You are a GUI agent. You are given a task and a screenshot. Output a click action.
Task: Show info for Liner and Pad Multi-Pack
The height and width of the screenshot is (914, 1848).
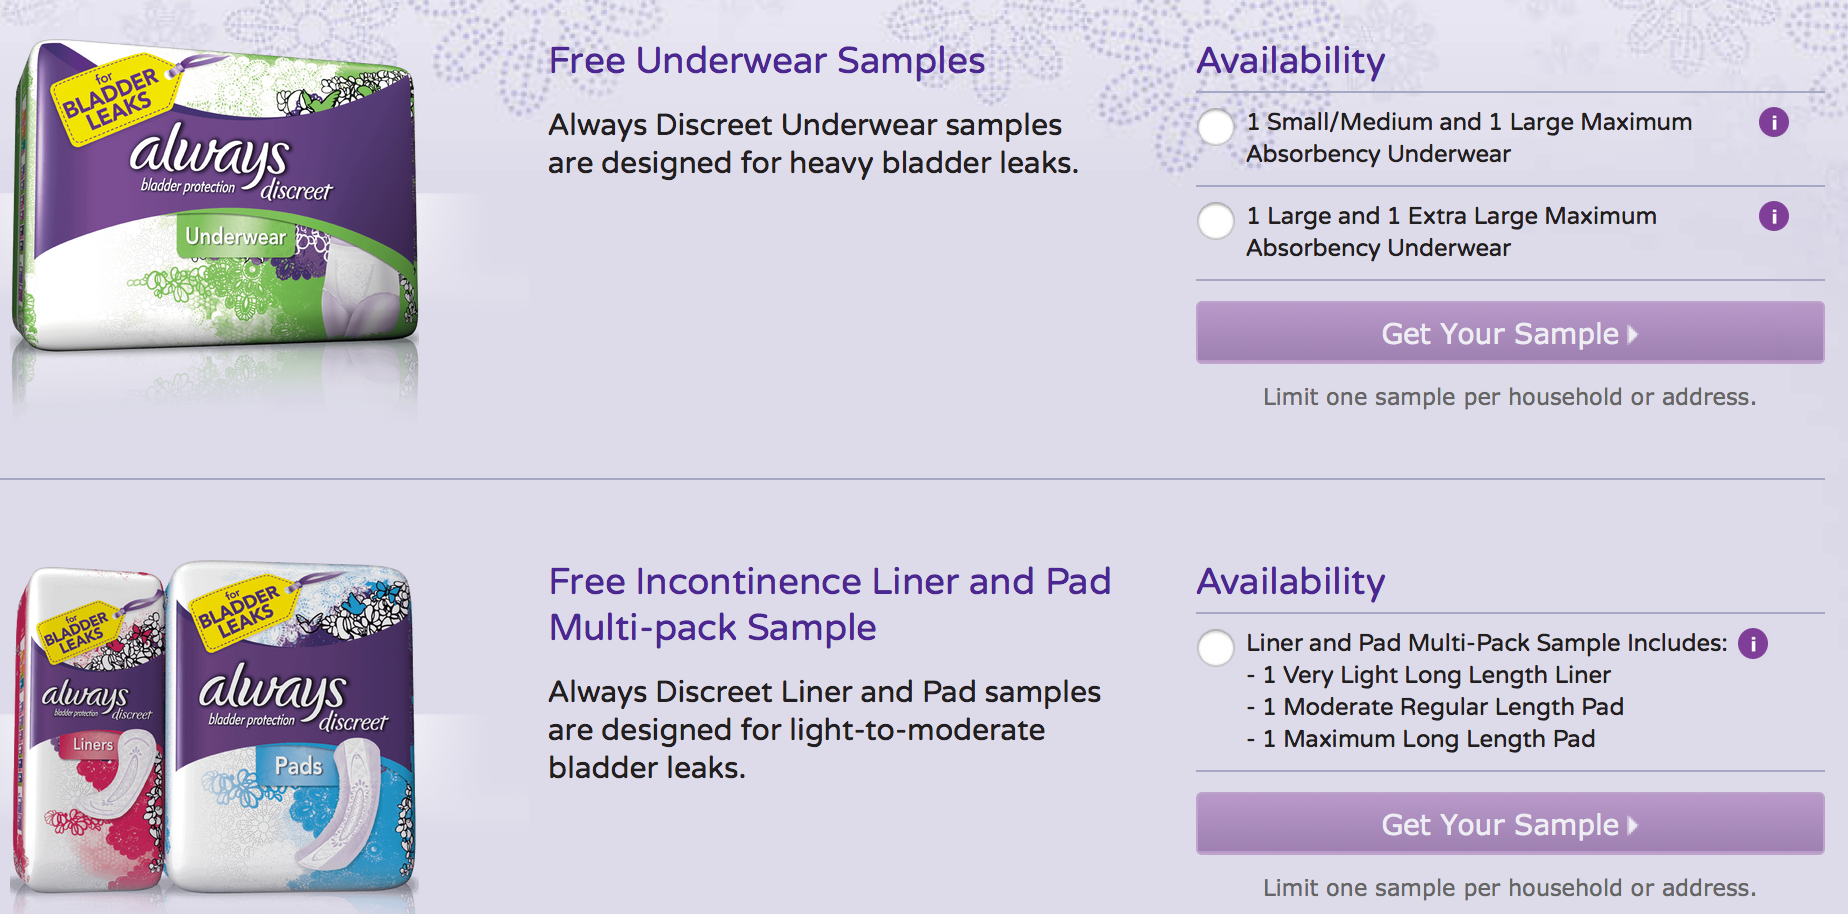click(x=1752, y=643)
